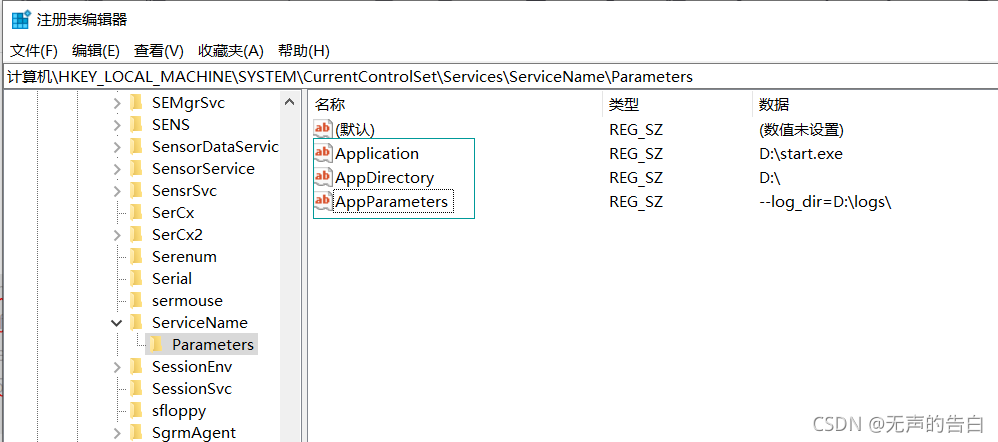Viewport: 998px width, 442px height.
Task: Open the 收藏夹(A) menu
Action: click(230, 51)
